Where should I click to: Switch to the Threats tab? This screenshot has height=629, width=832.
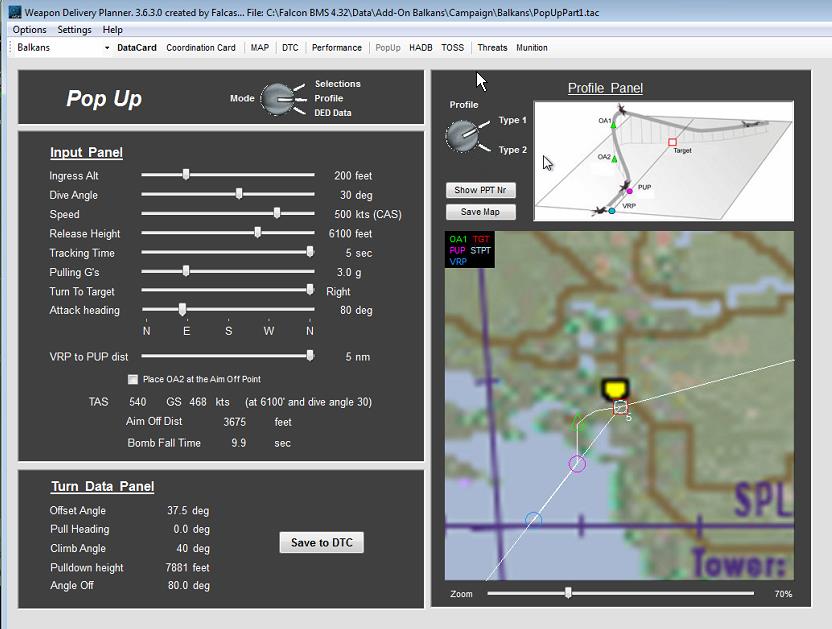click(492, 48)
